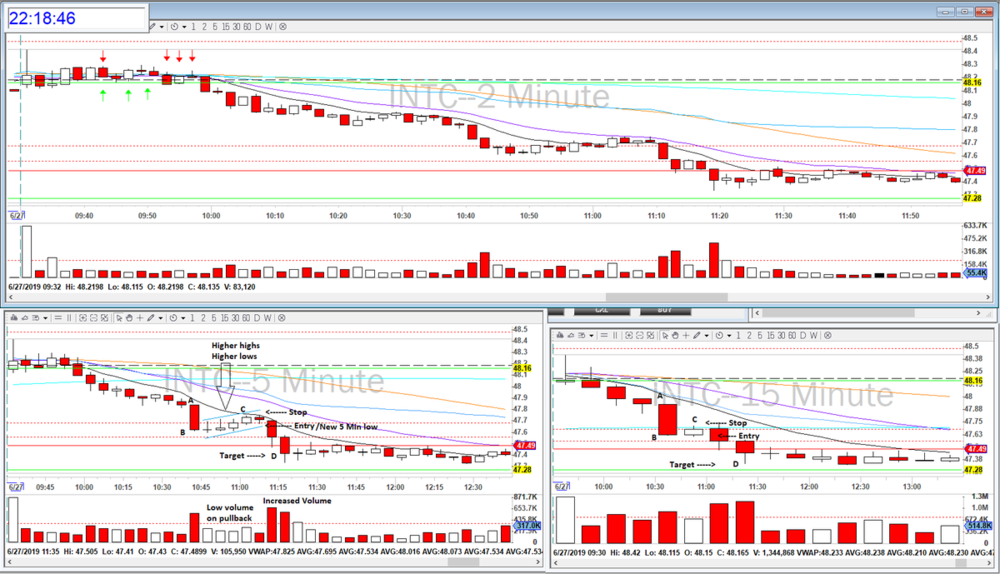This screenshot has width=1000, height=574.
Task: Activate the crosshair tool in the 5-minute chart
Action: coord(140,318)
